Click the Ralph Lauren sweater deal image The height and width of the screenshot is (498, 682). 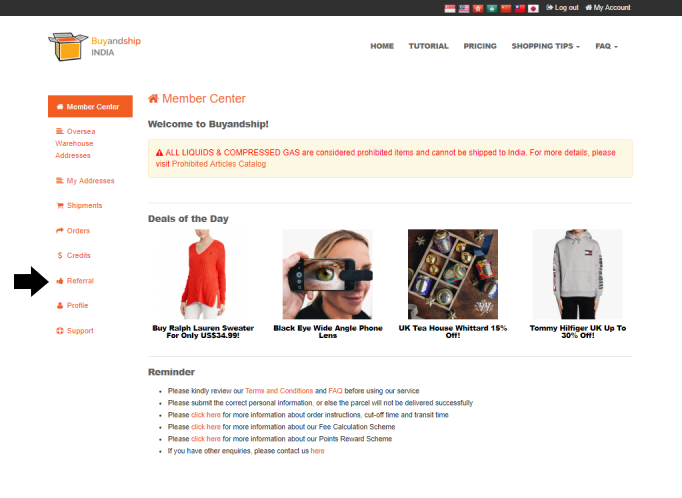(203, 274)
